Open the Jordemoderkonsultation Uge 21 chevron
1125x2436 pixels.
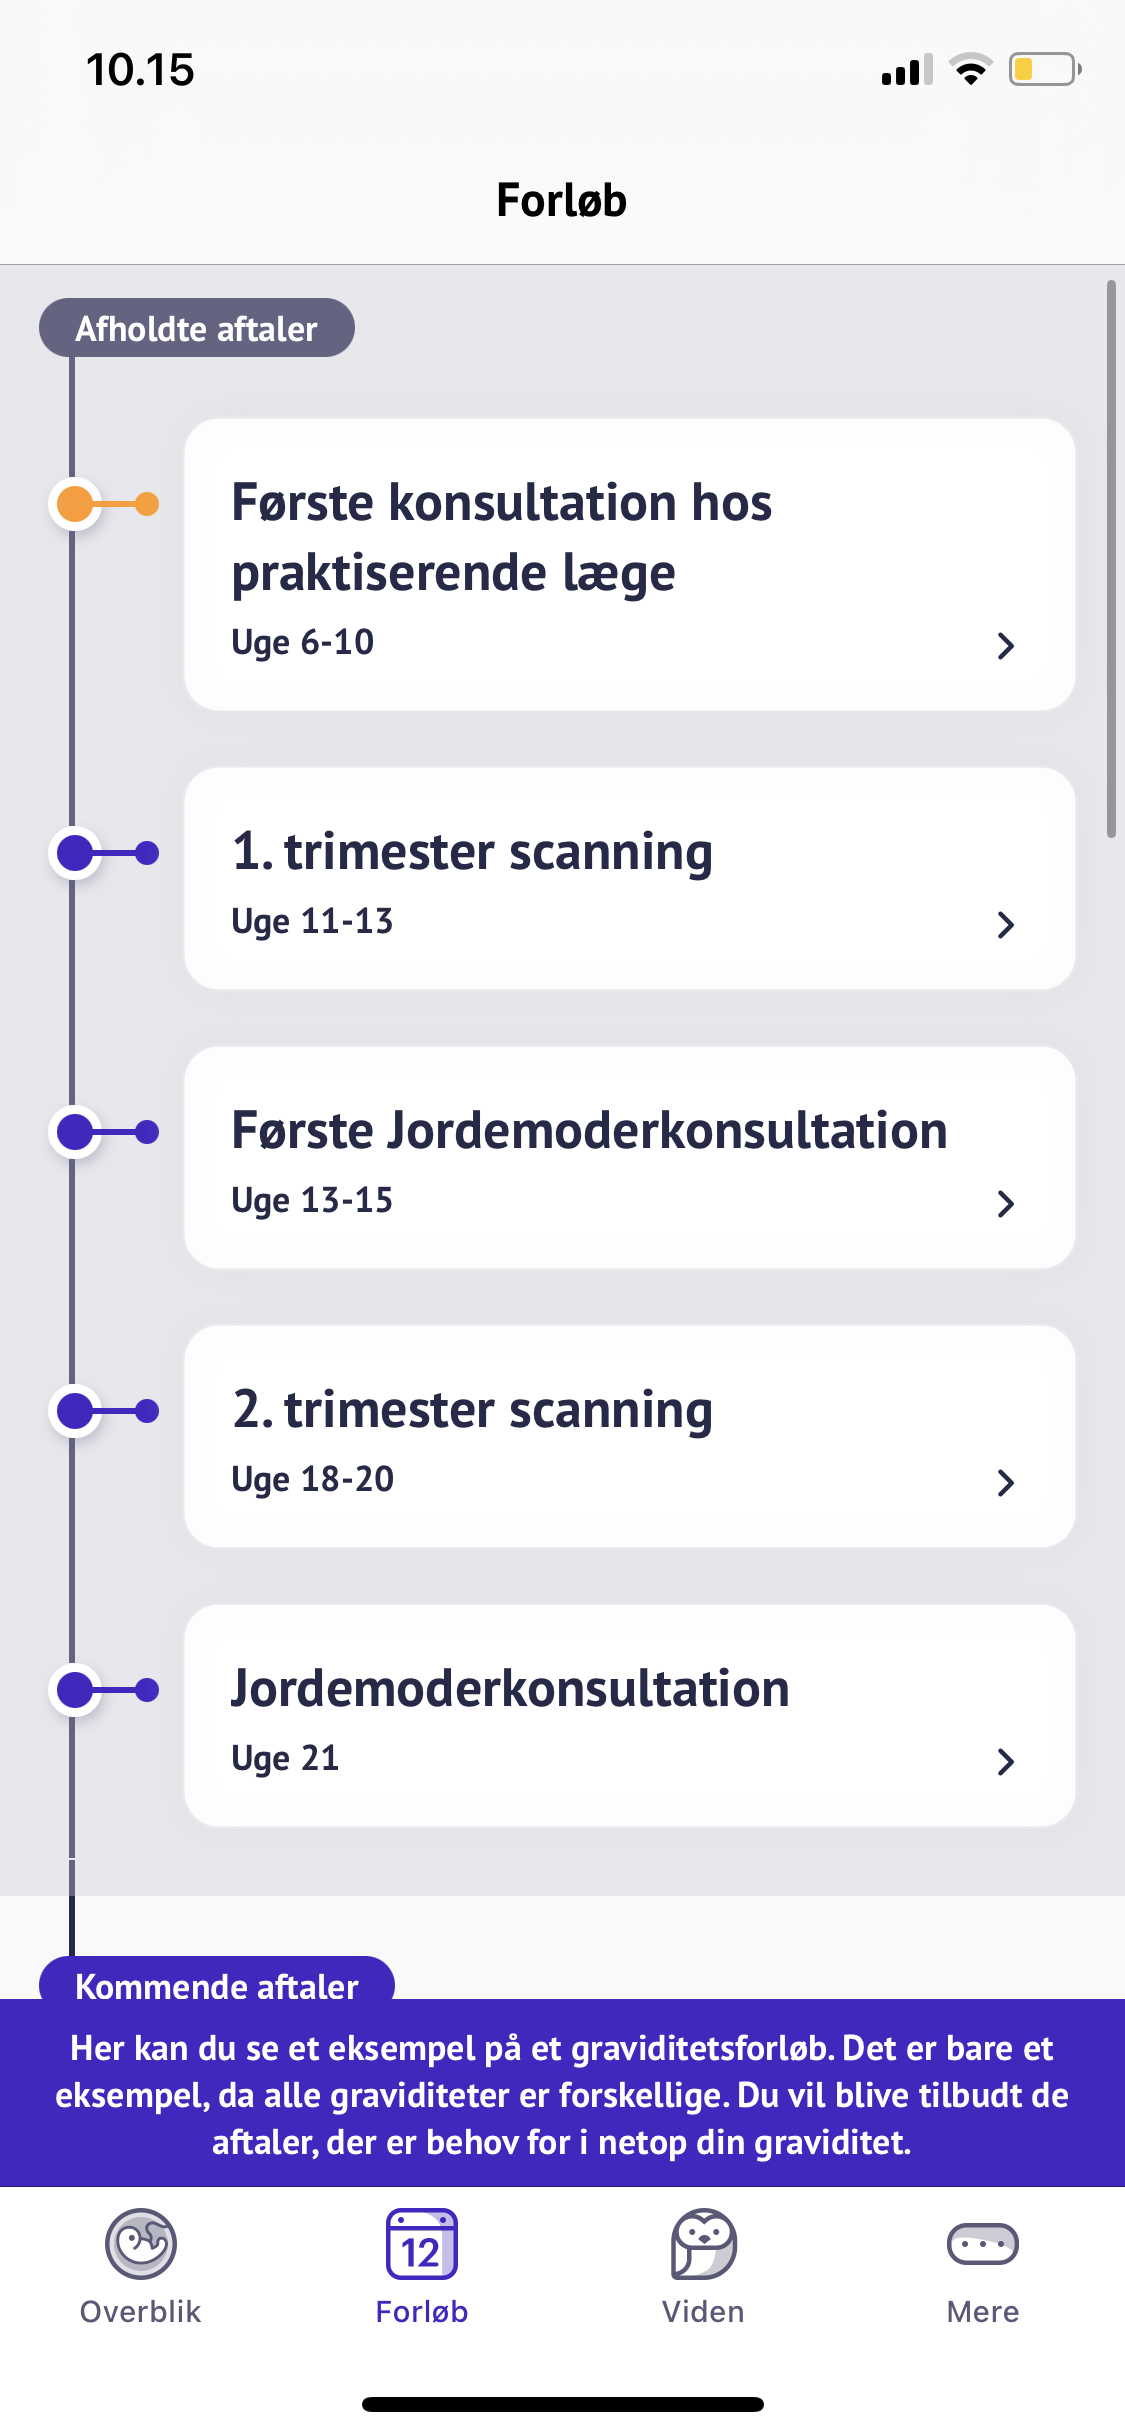[x=1006, y=1762]
